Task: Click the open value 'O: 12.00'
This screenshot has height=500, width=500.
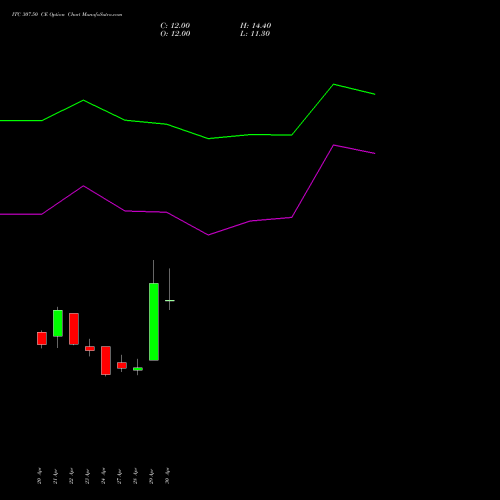Action: pos(175,34)
